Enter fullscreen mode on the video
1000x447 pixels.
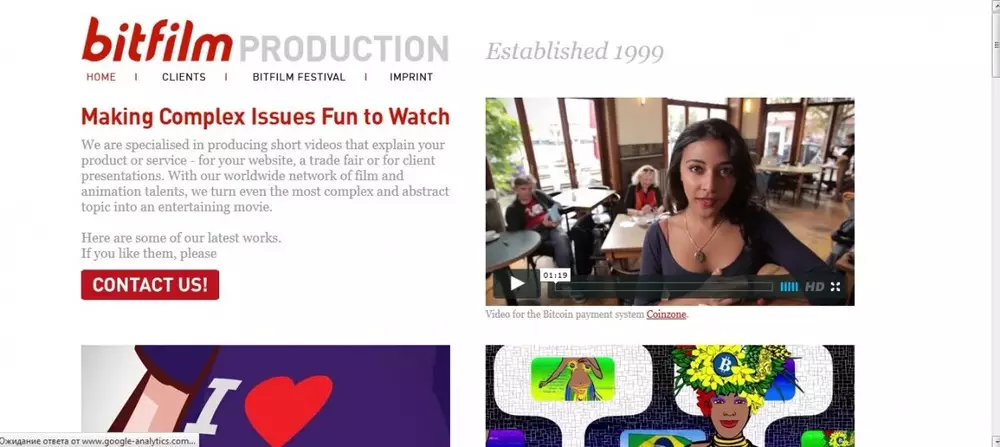(x=835, y=287)
